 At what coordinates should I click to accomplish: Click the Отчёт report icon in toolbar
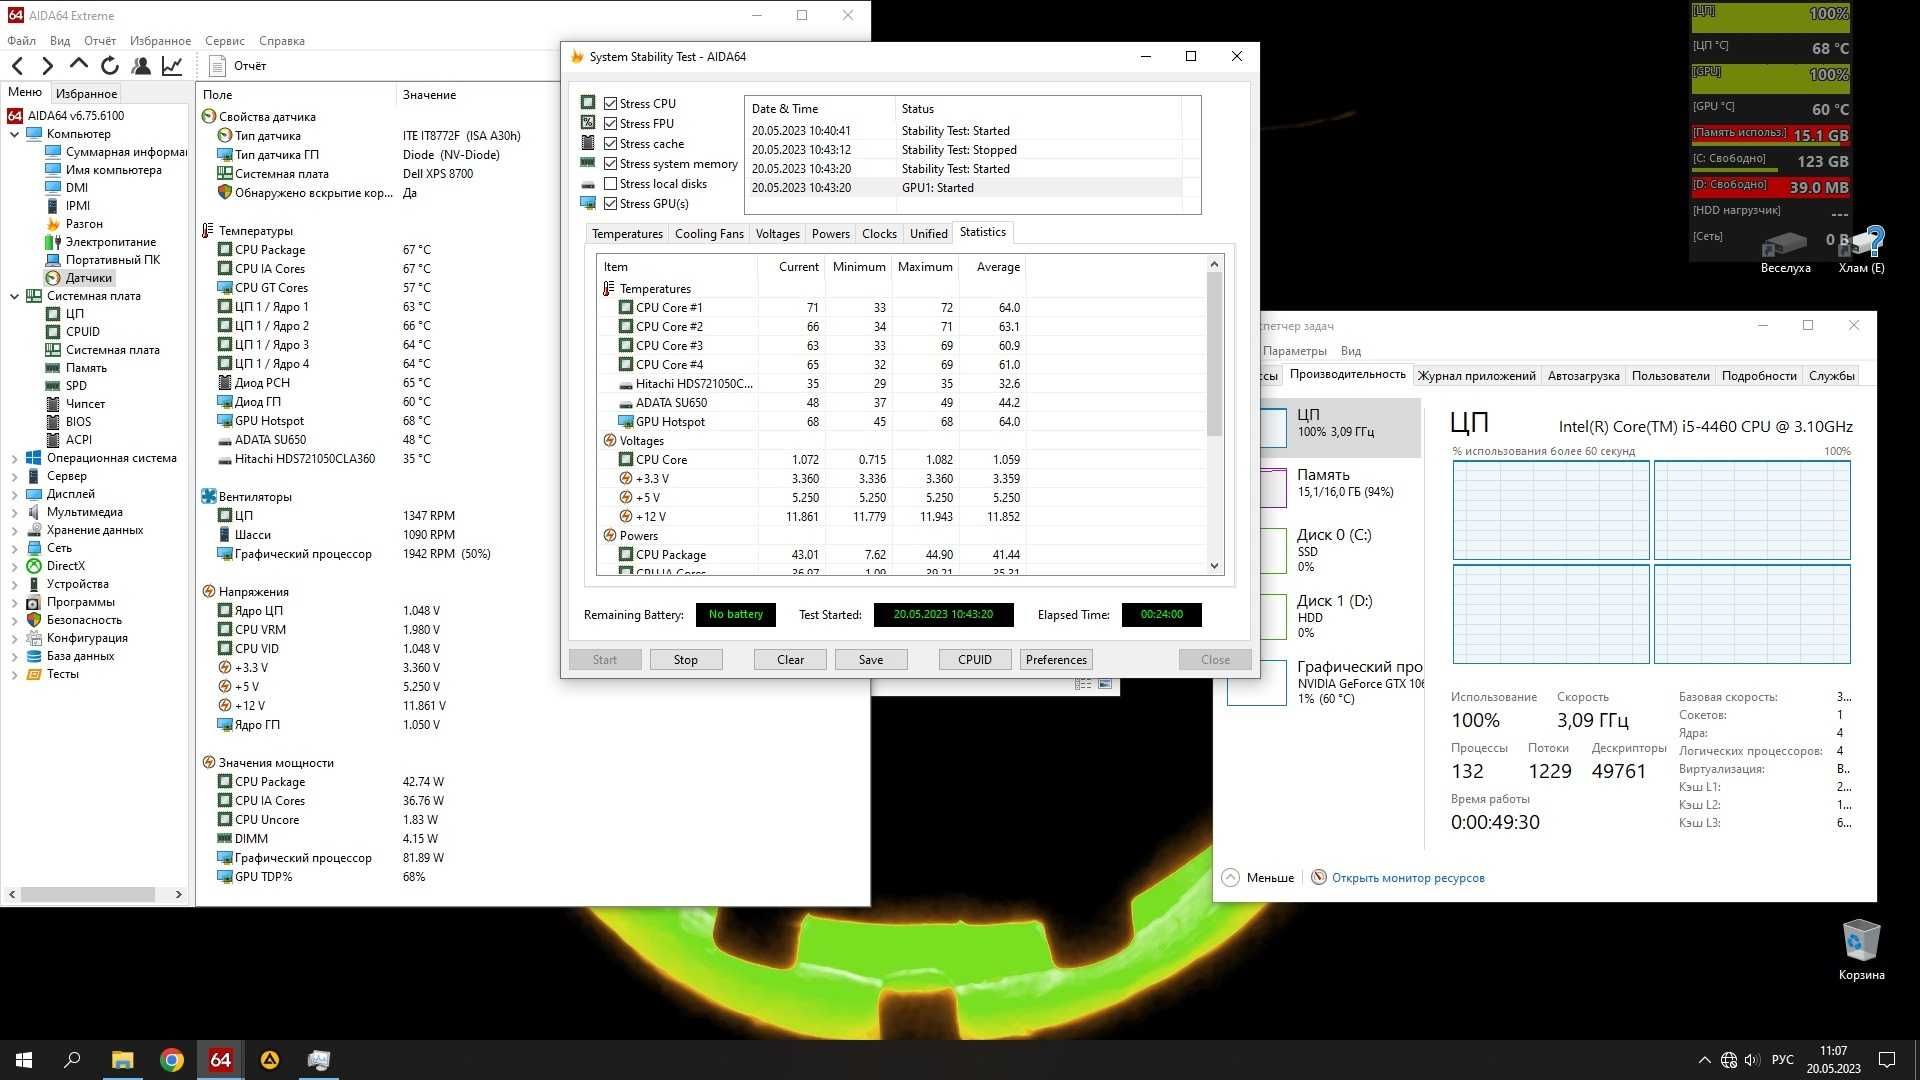click(x=217, y=66)
